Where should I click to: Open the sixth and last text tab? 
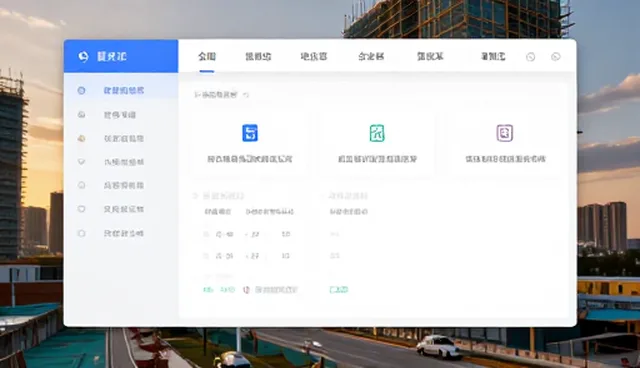coord(493,56)
